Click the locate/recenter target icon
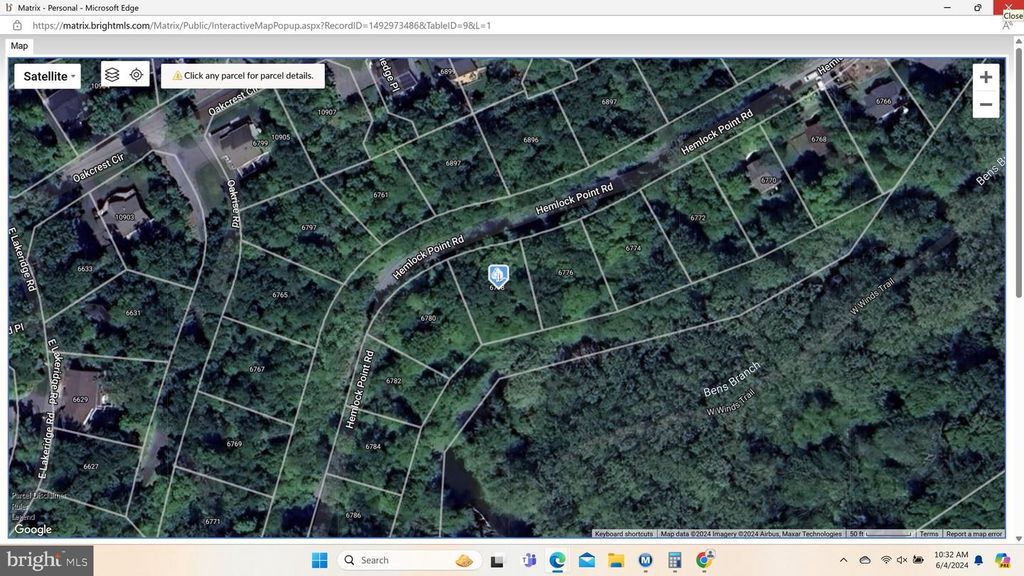The width and height of the screenshot is (1024, 576). tap(137, 75)
